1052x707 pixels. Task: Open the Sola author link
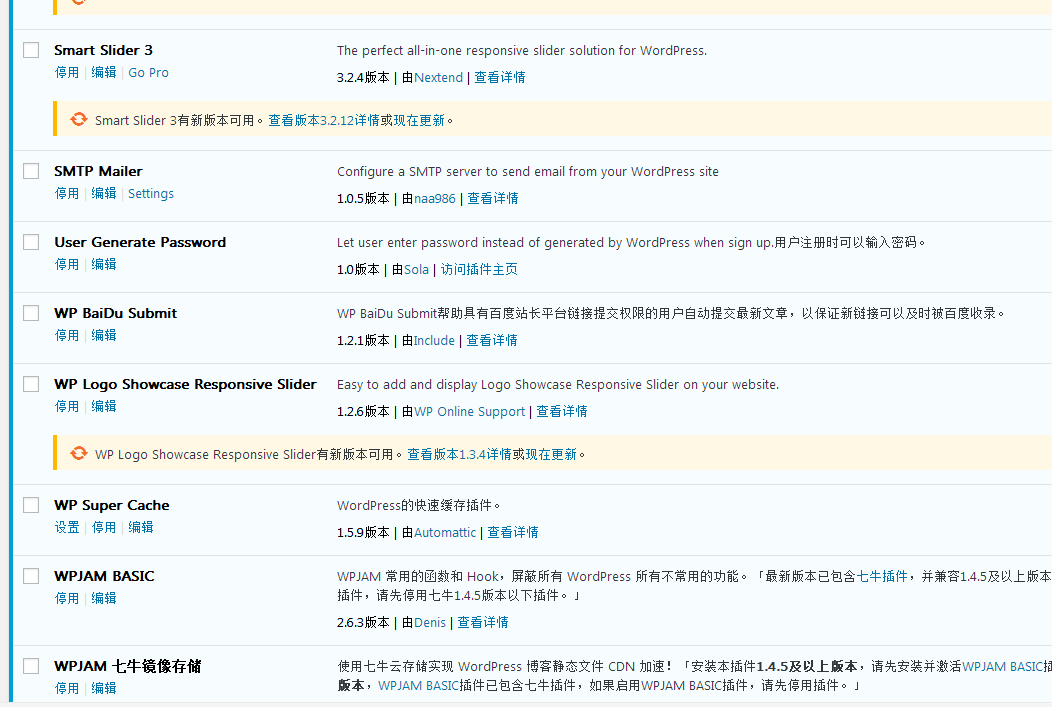(x=416, y=269)
